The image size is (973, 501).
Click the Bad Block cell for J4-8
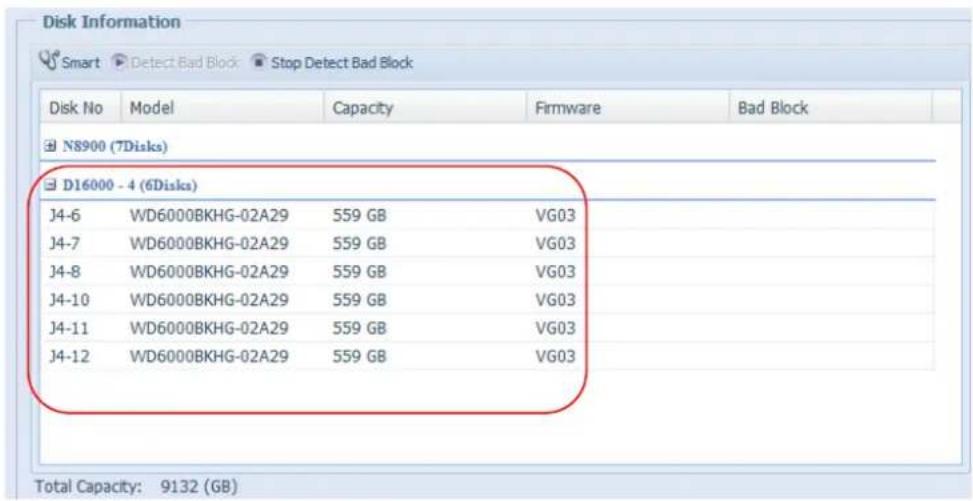click(830, 271)
